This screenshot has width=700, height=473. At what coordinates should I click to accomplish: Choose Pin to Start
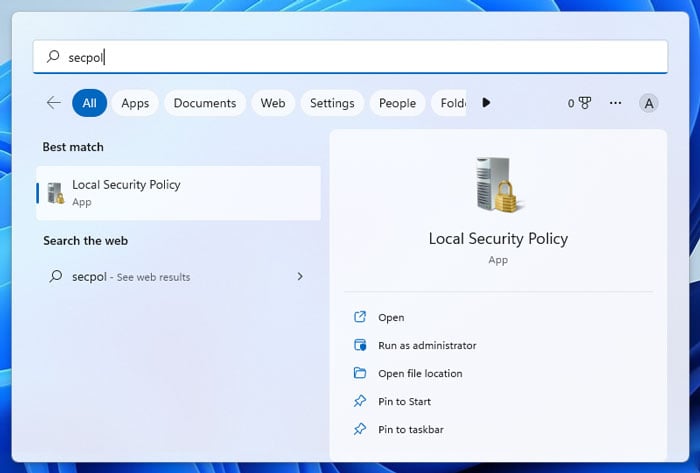click(x=404, y=402)
